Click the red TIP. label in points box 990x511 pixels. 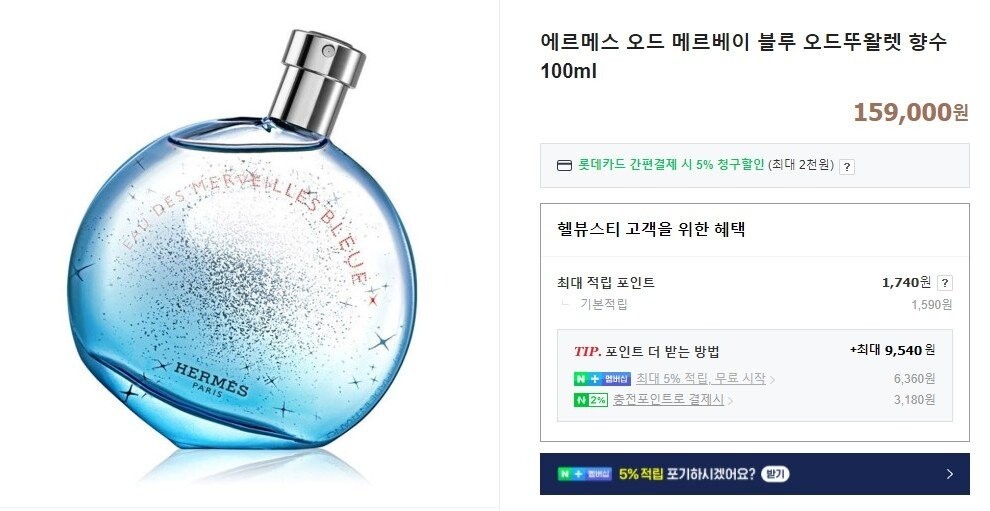point(588,351)
